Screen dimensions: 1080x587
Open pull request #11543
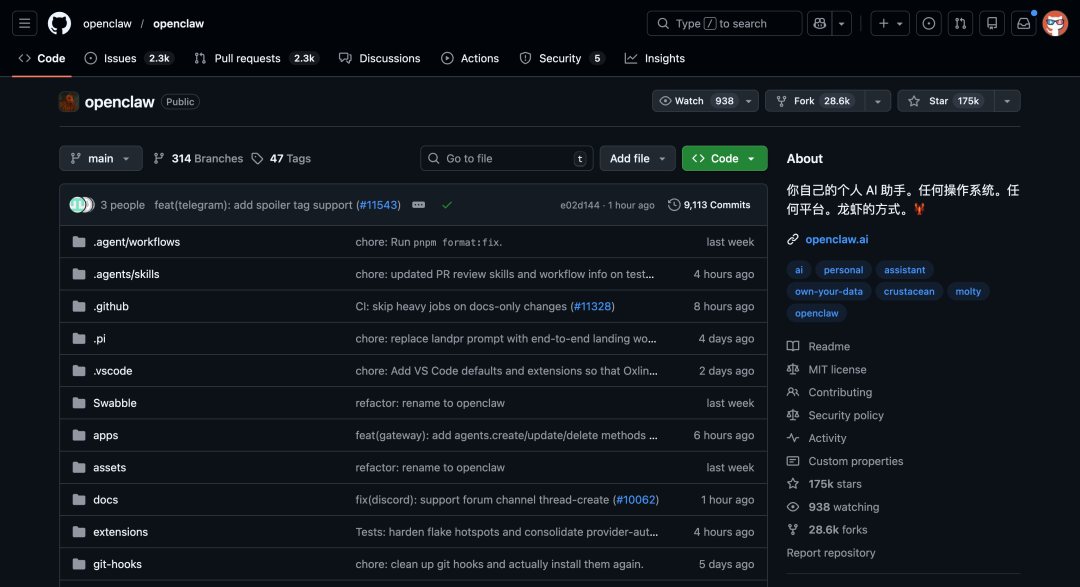pos(378,204)
